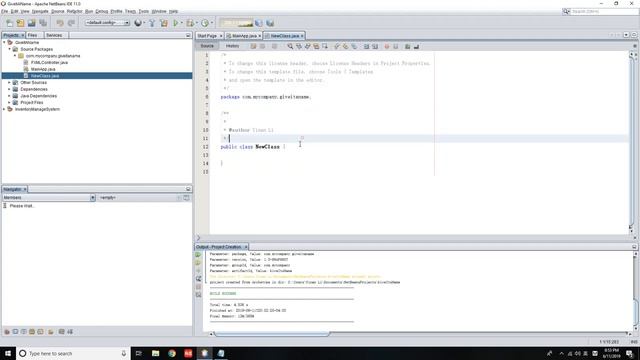Toggle the Rectangular Selection icon

325,47
